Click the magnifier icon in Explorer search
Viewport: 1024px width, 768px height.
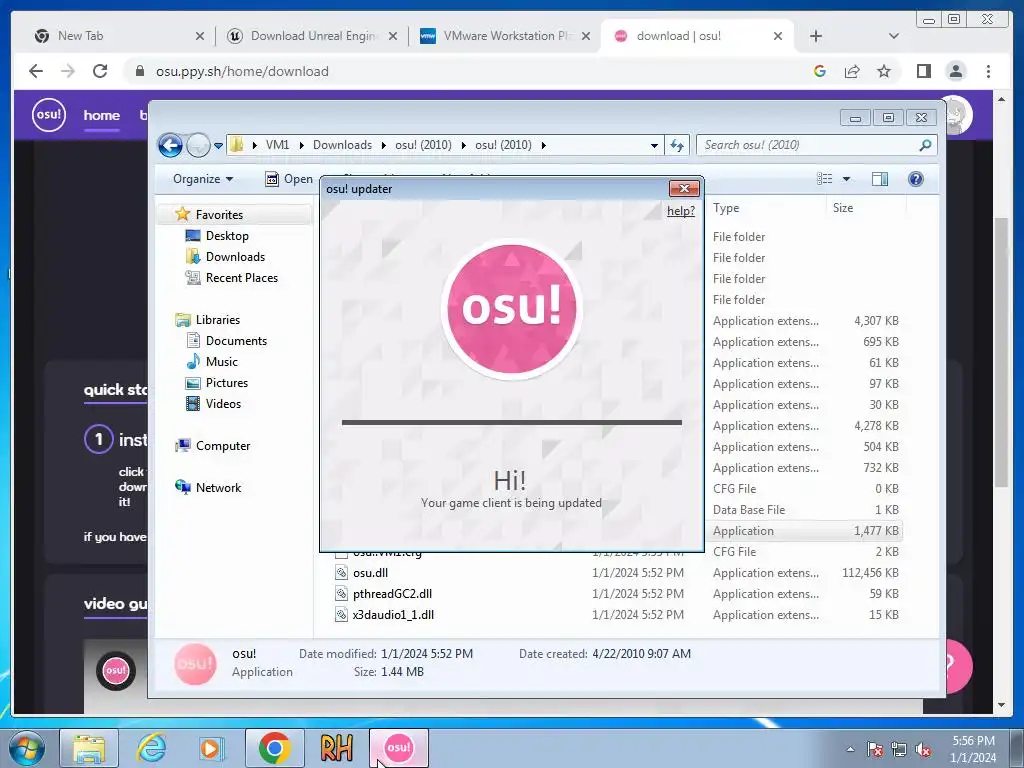(925, 145)
